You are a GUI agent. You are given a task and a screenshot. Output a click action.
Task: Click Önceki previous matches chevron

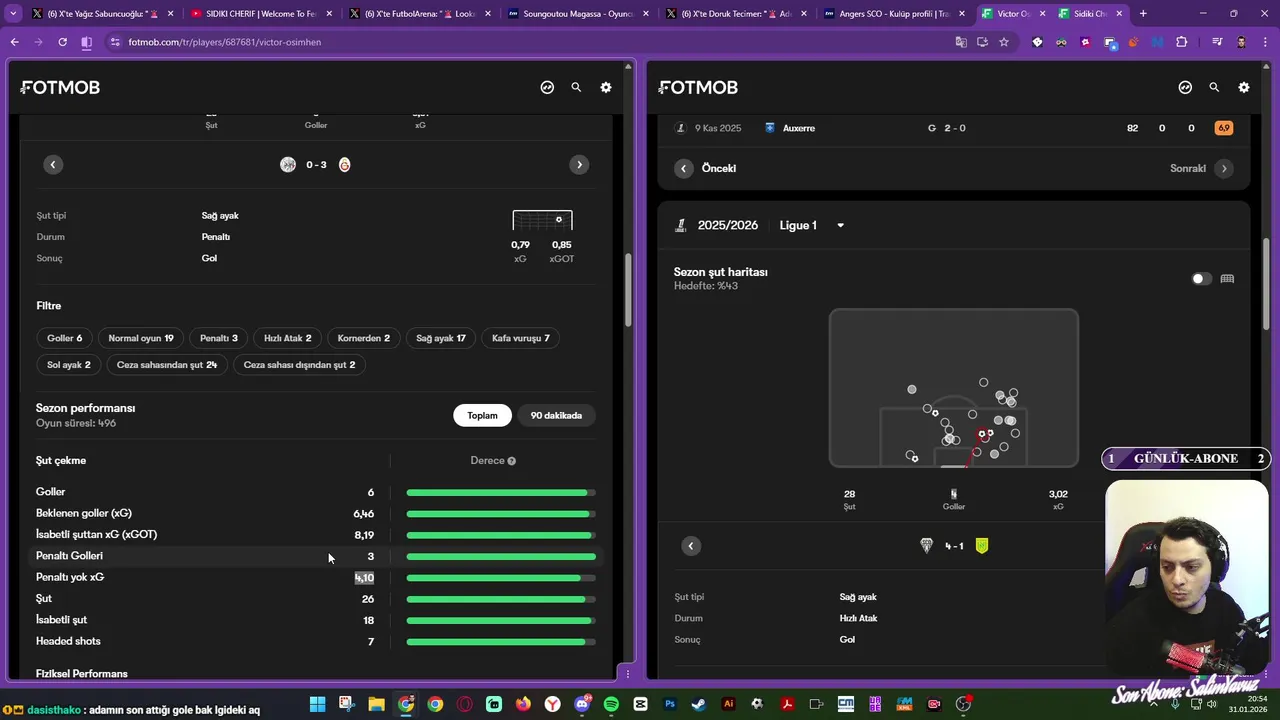click(684, 168)
